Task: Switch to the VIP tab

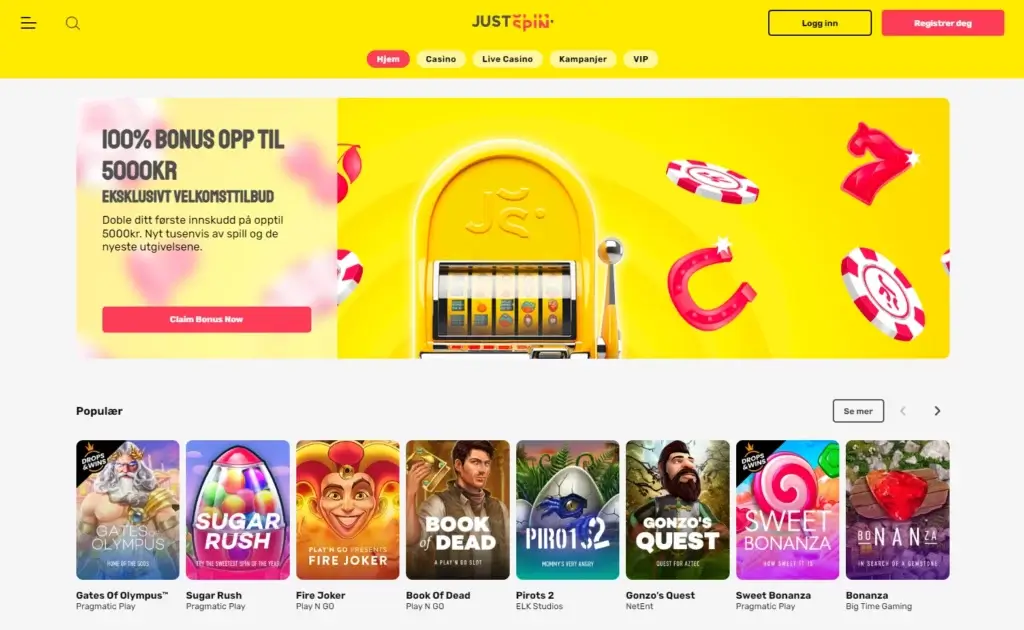Action: pyautogui.click(x=641, y=59)
